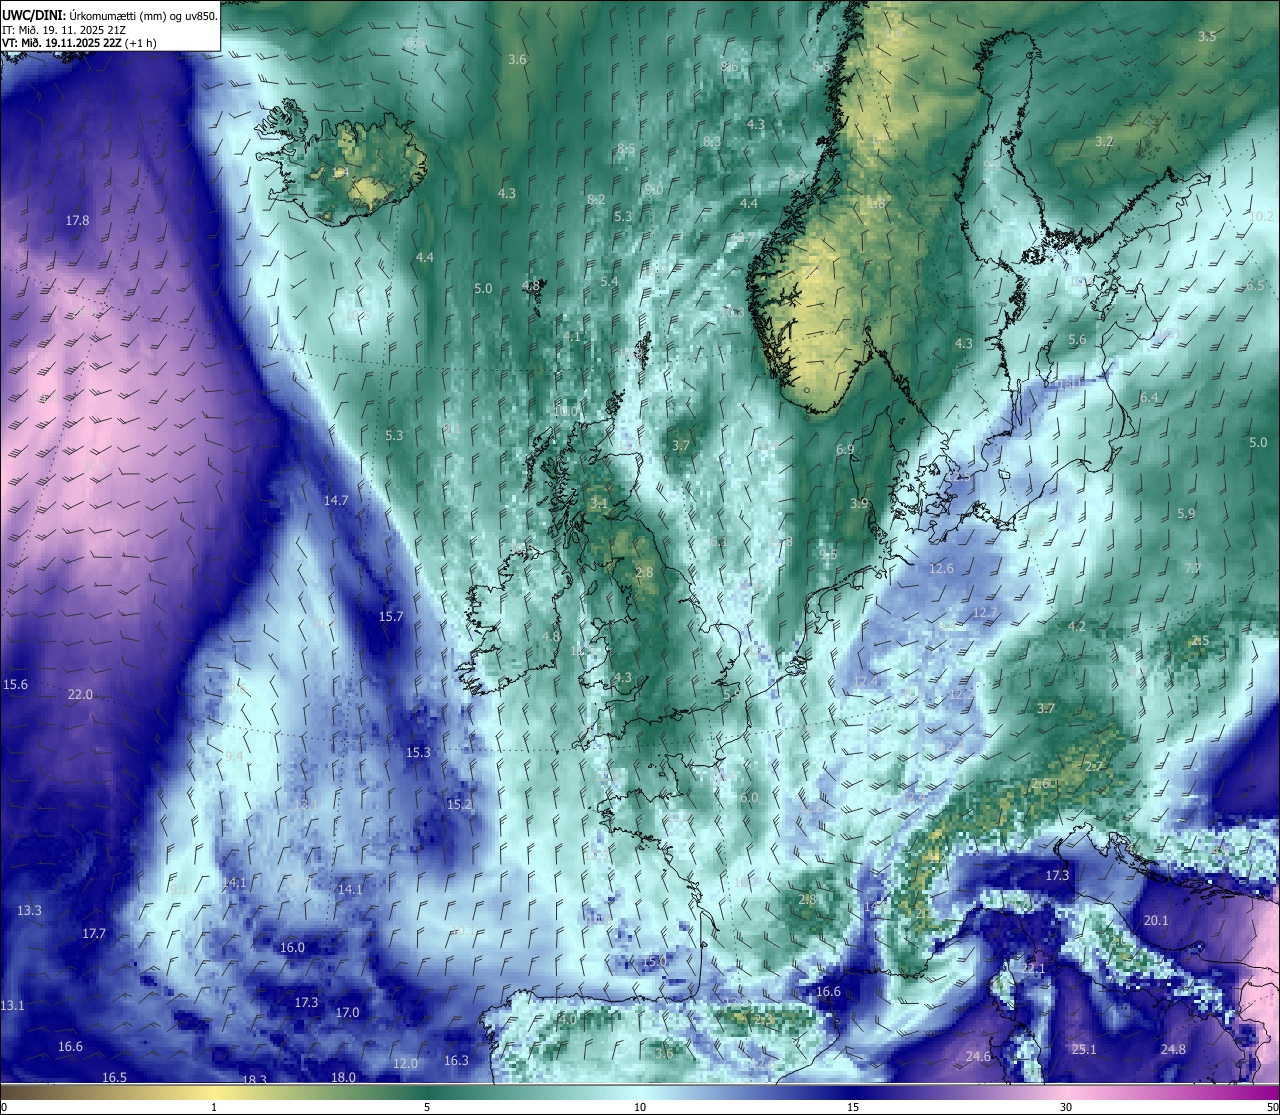Click the 6.0 value on the map
The height and width of the screenshot is (1115, 1280).
coord(749,797)
